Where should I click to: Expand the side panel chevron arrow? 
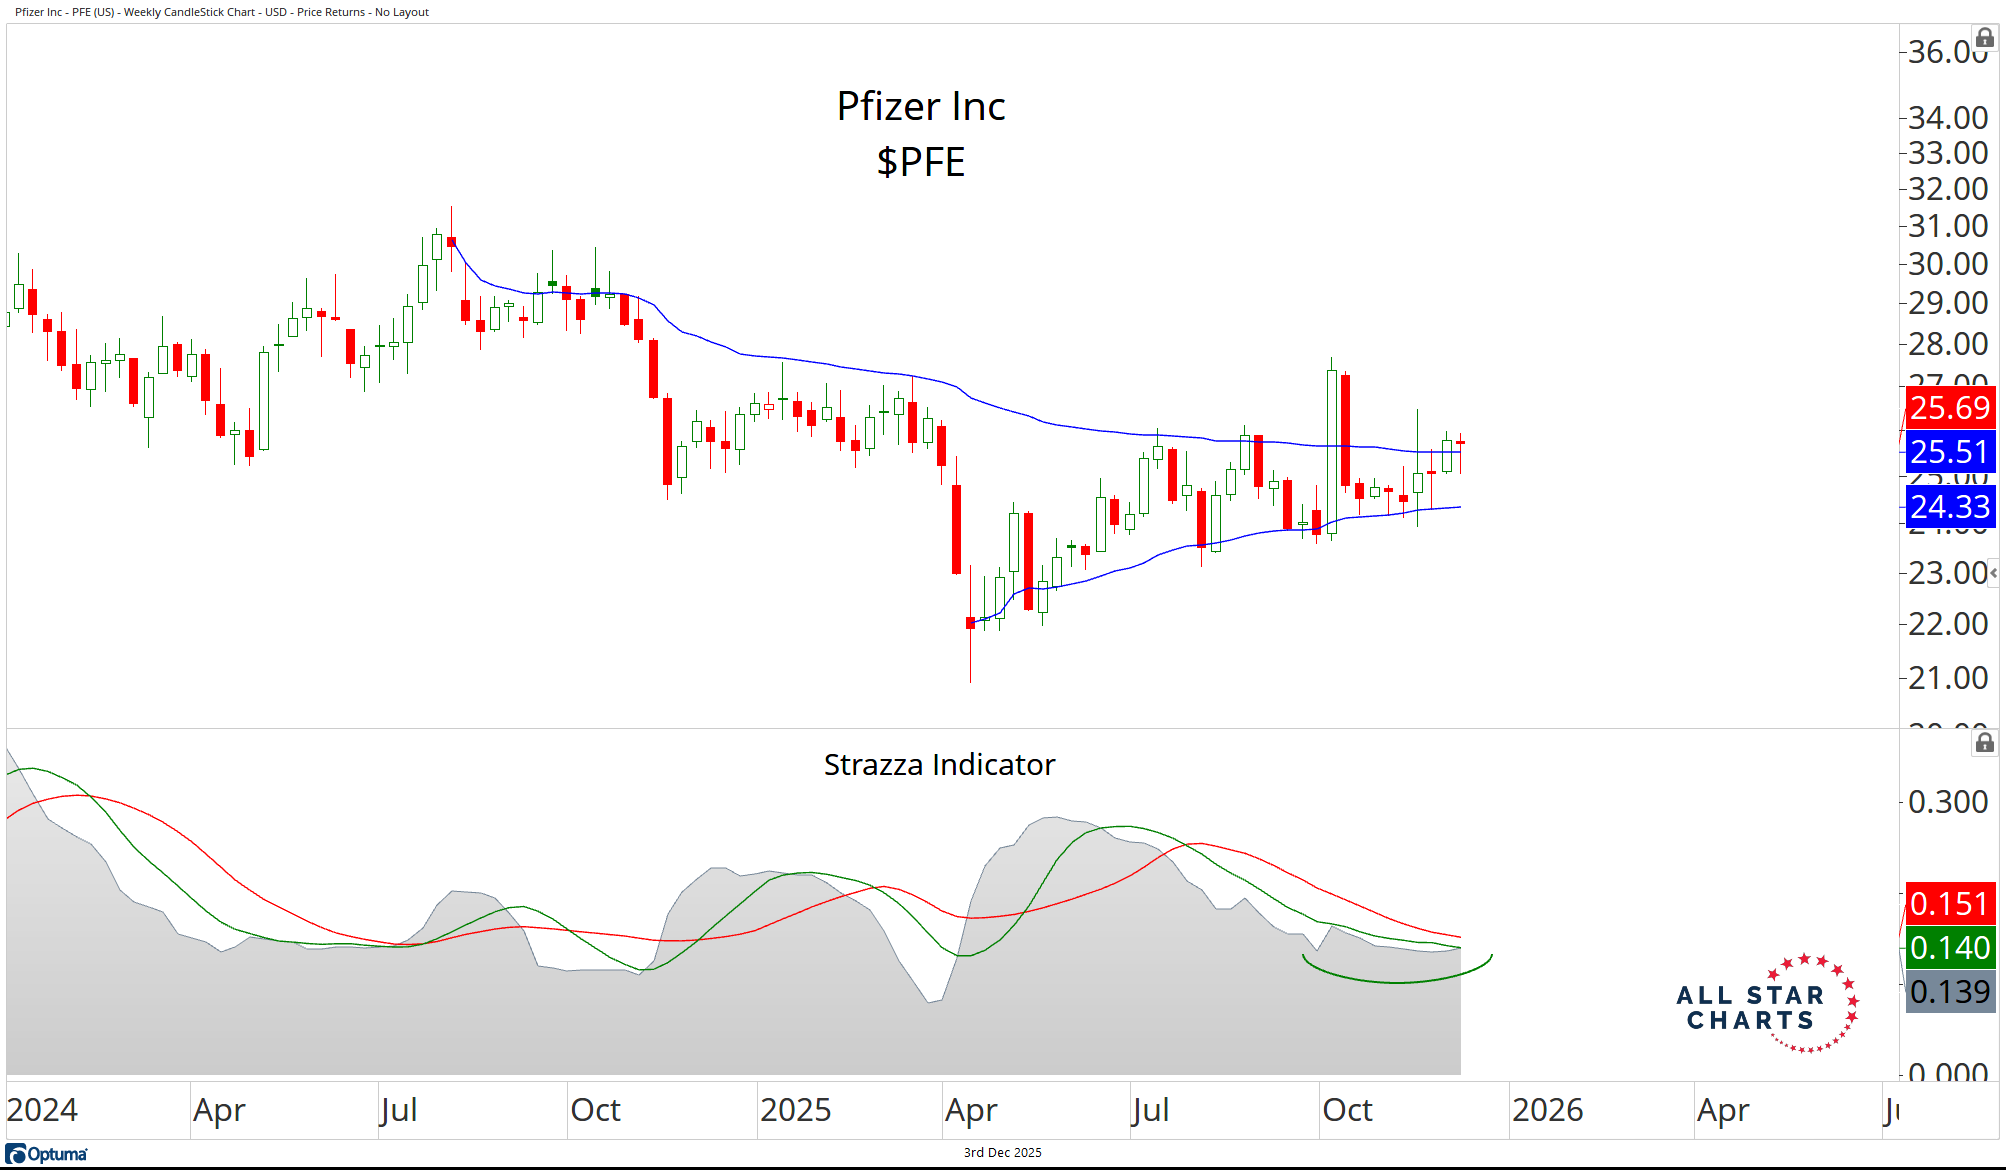coord(1993,573)
